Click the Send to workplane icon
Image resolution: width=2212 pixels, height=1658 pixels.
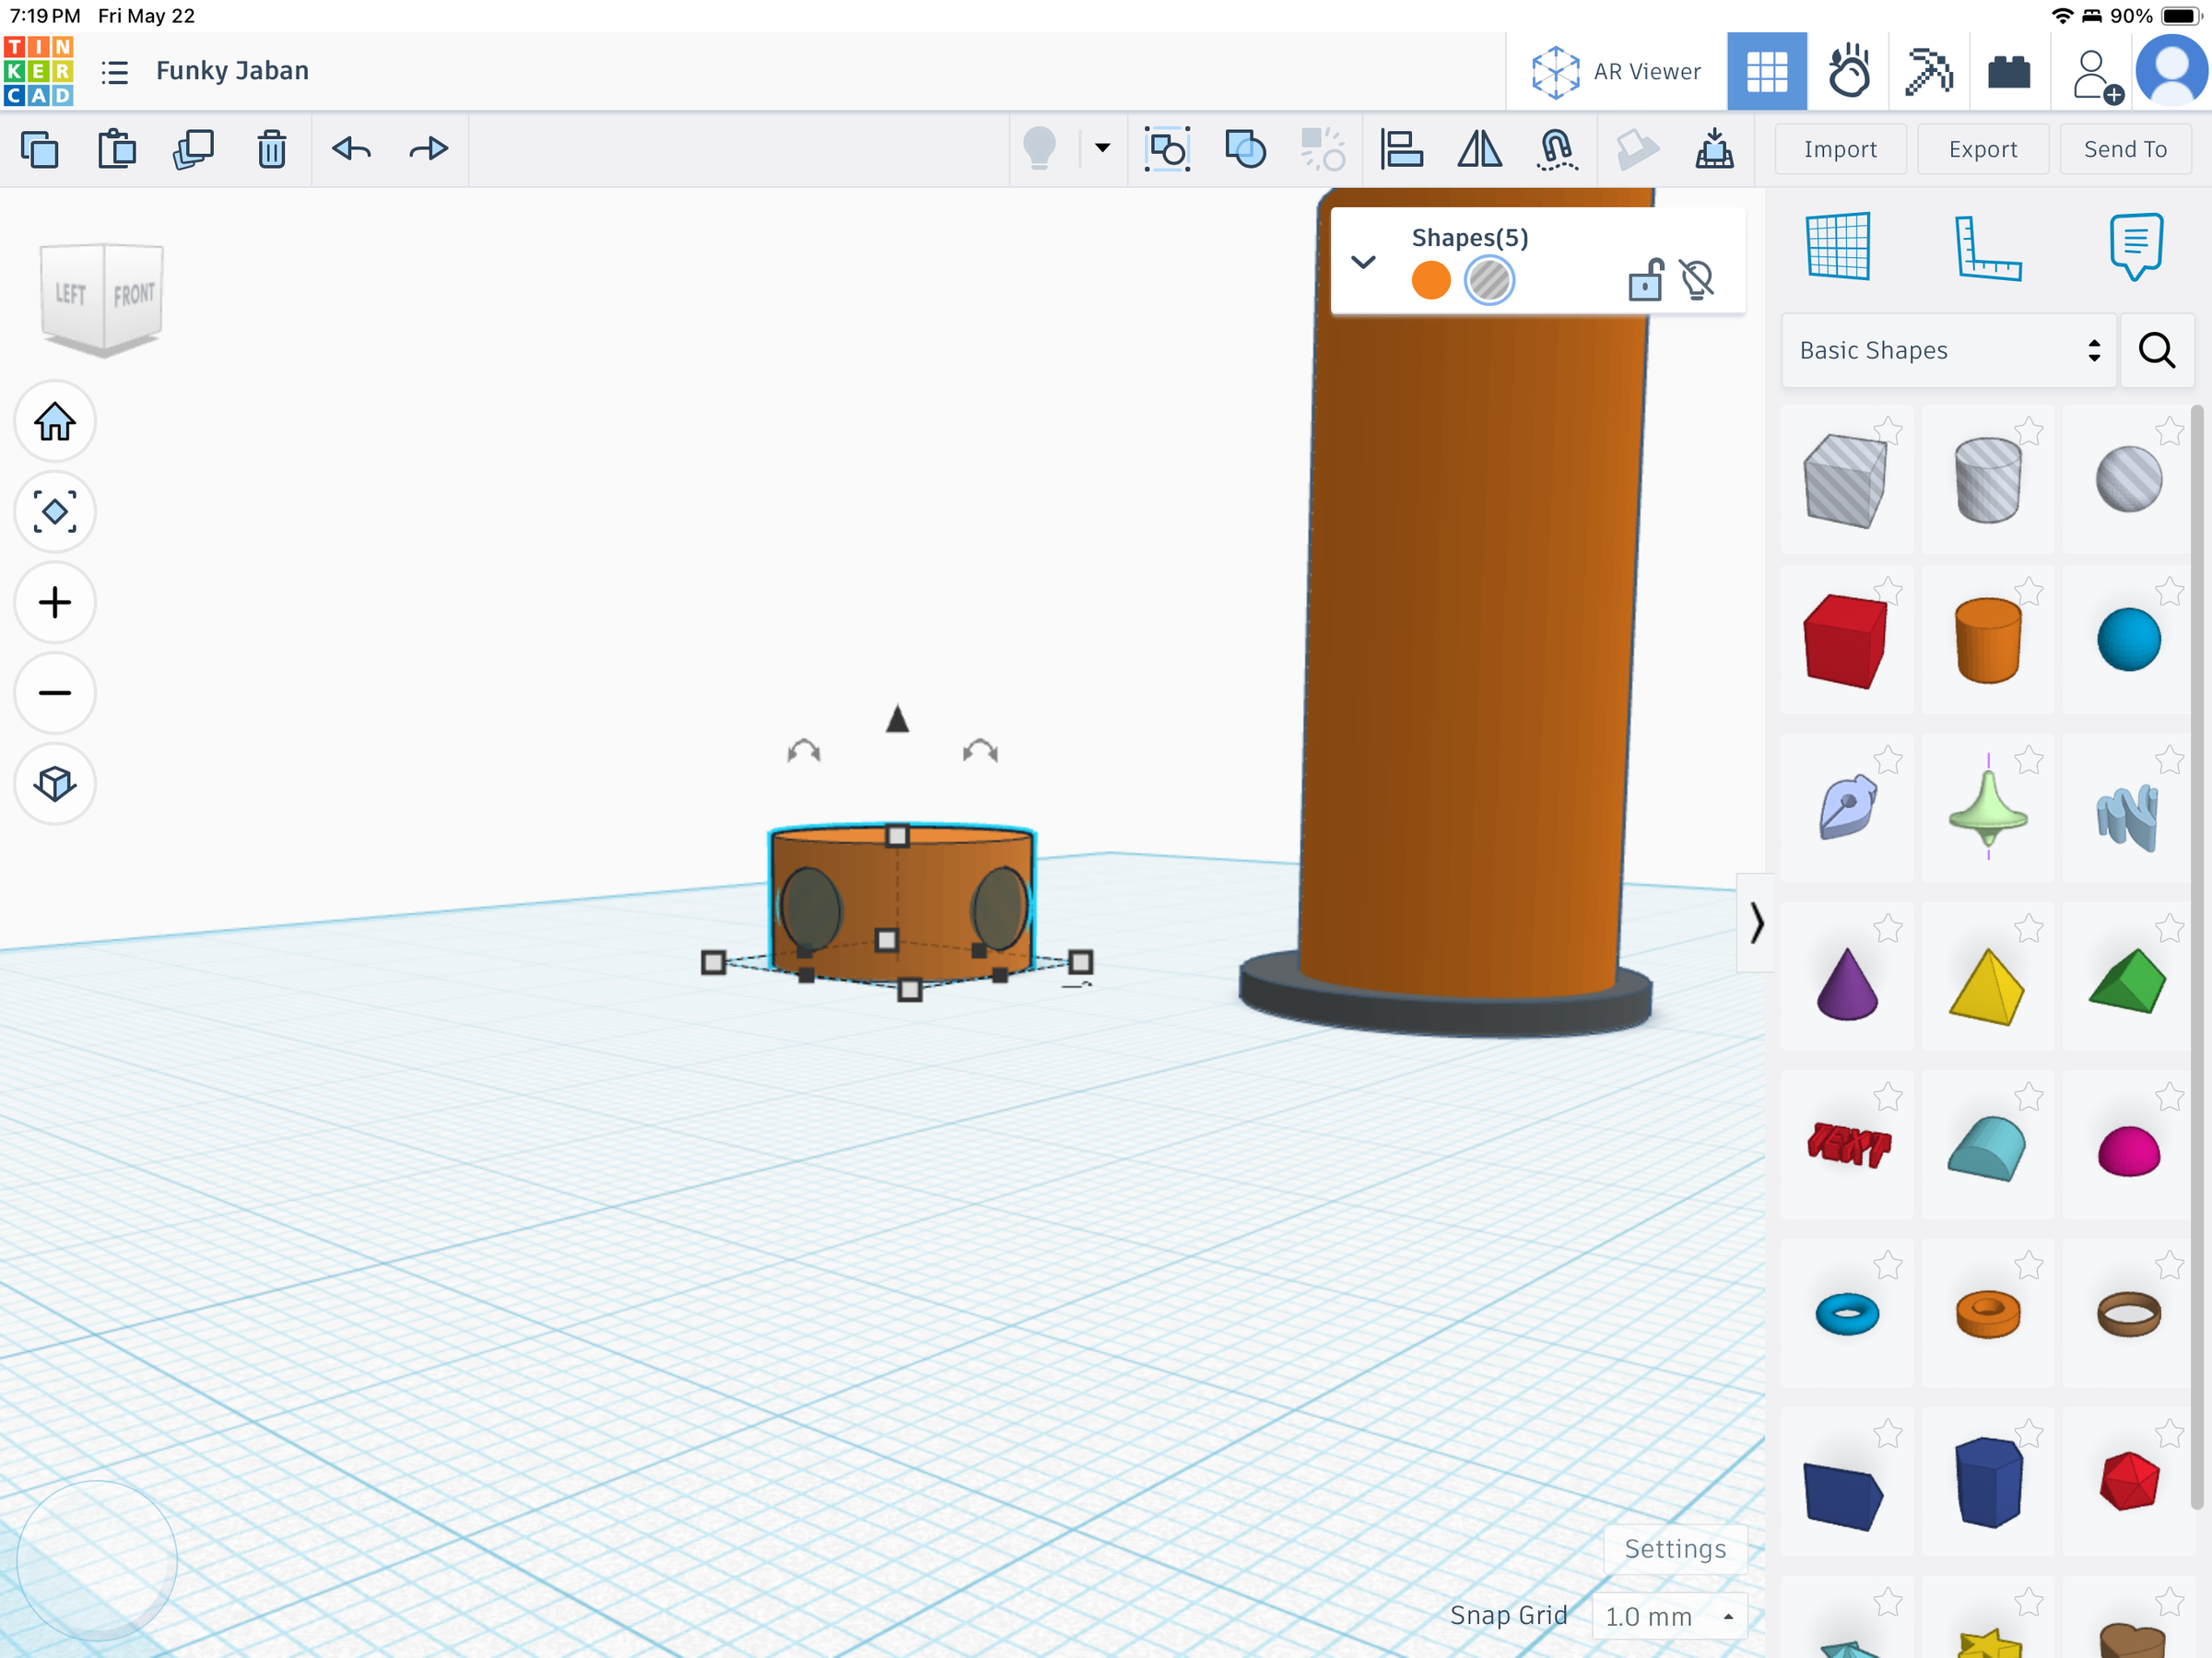1714,150
